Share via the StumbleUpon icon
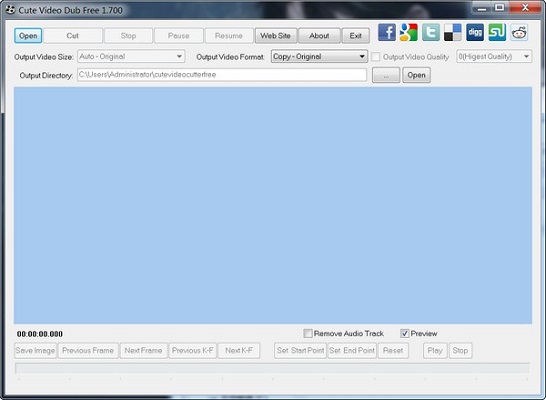This screenshot has height=400, width=546. pyautogui.click(x=497, y=32)
